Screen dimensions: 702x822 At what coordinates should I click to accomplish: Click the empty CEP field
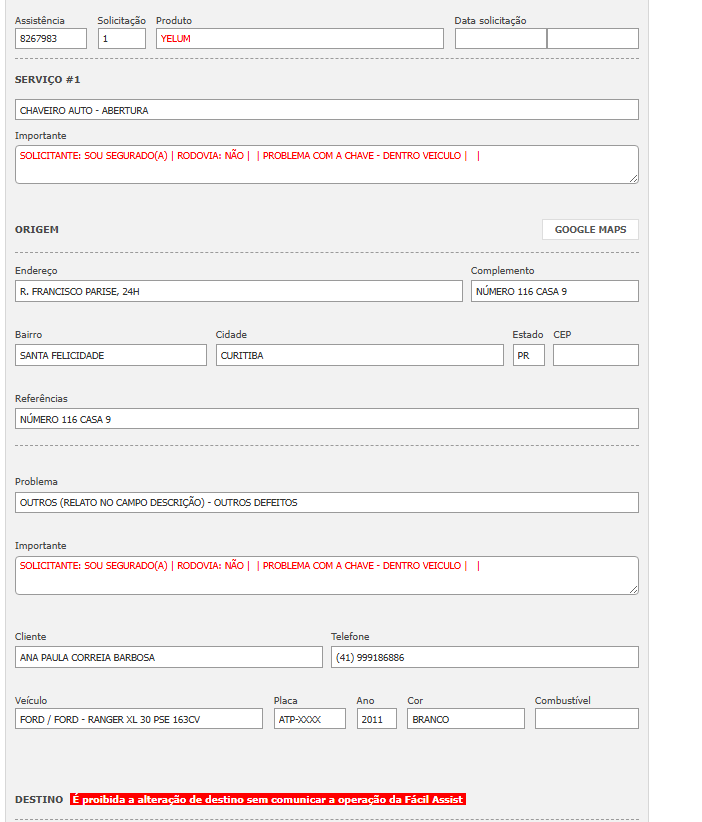(x=595, y=355)
